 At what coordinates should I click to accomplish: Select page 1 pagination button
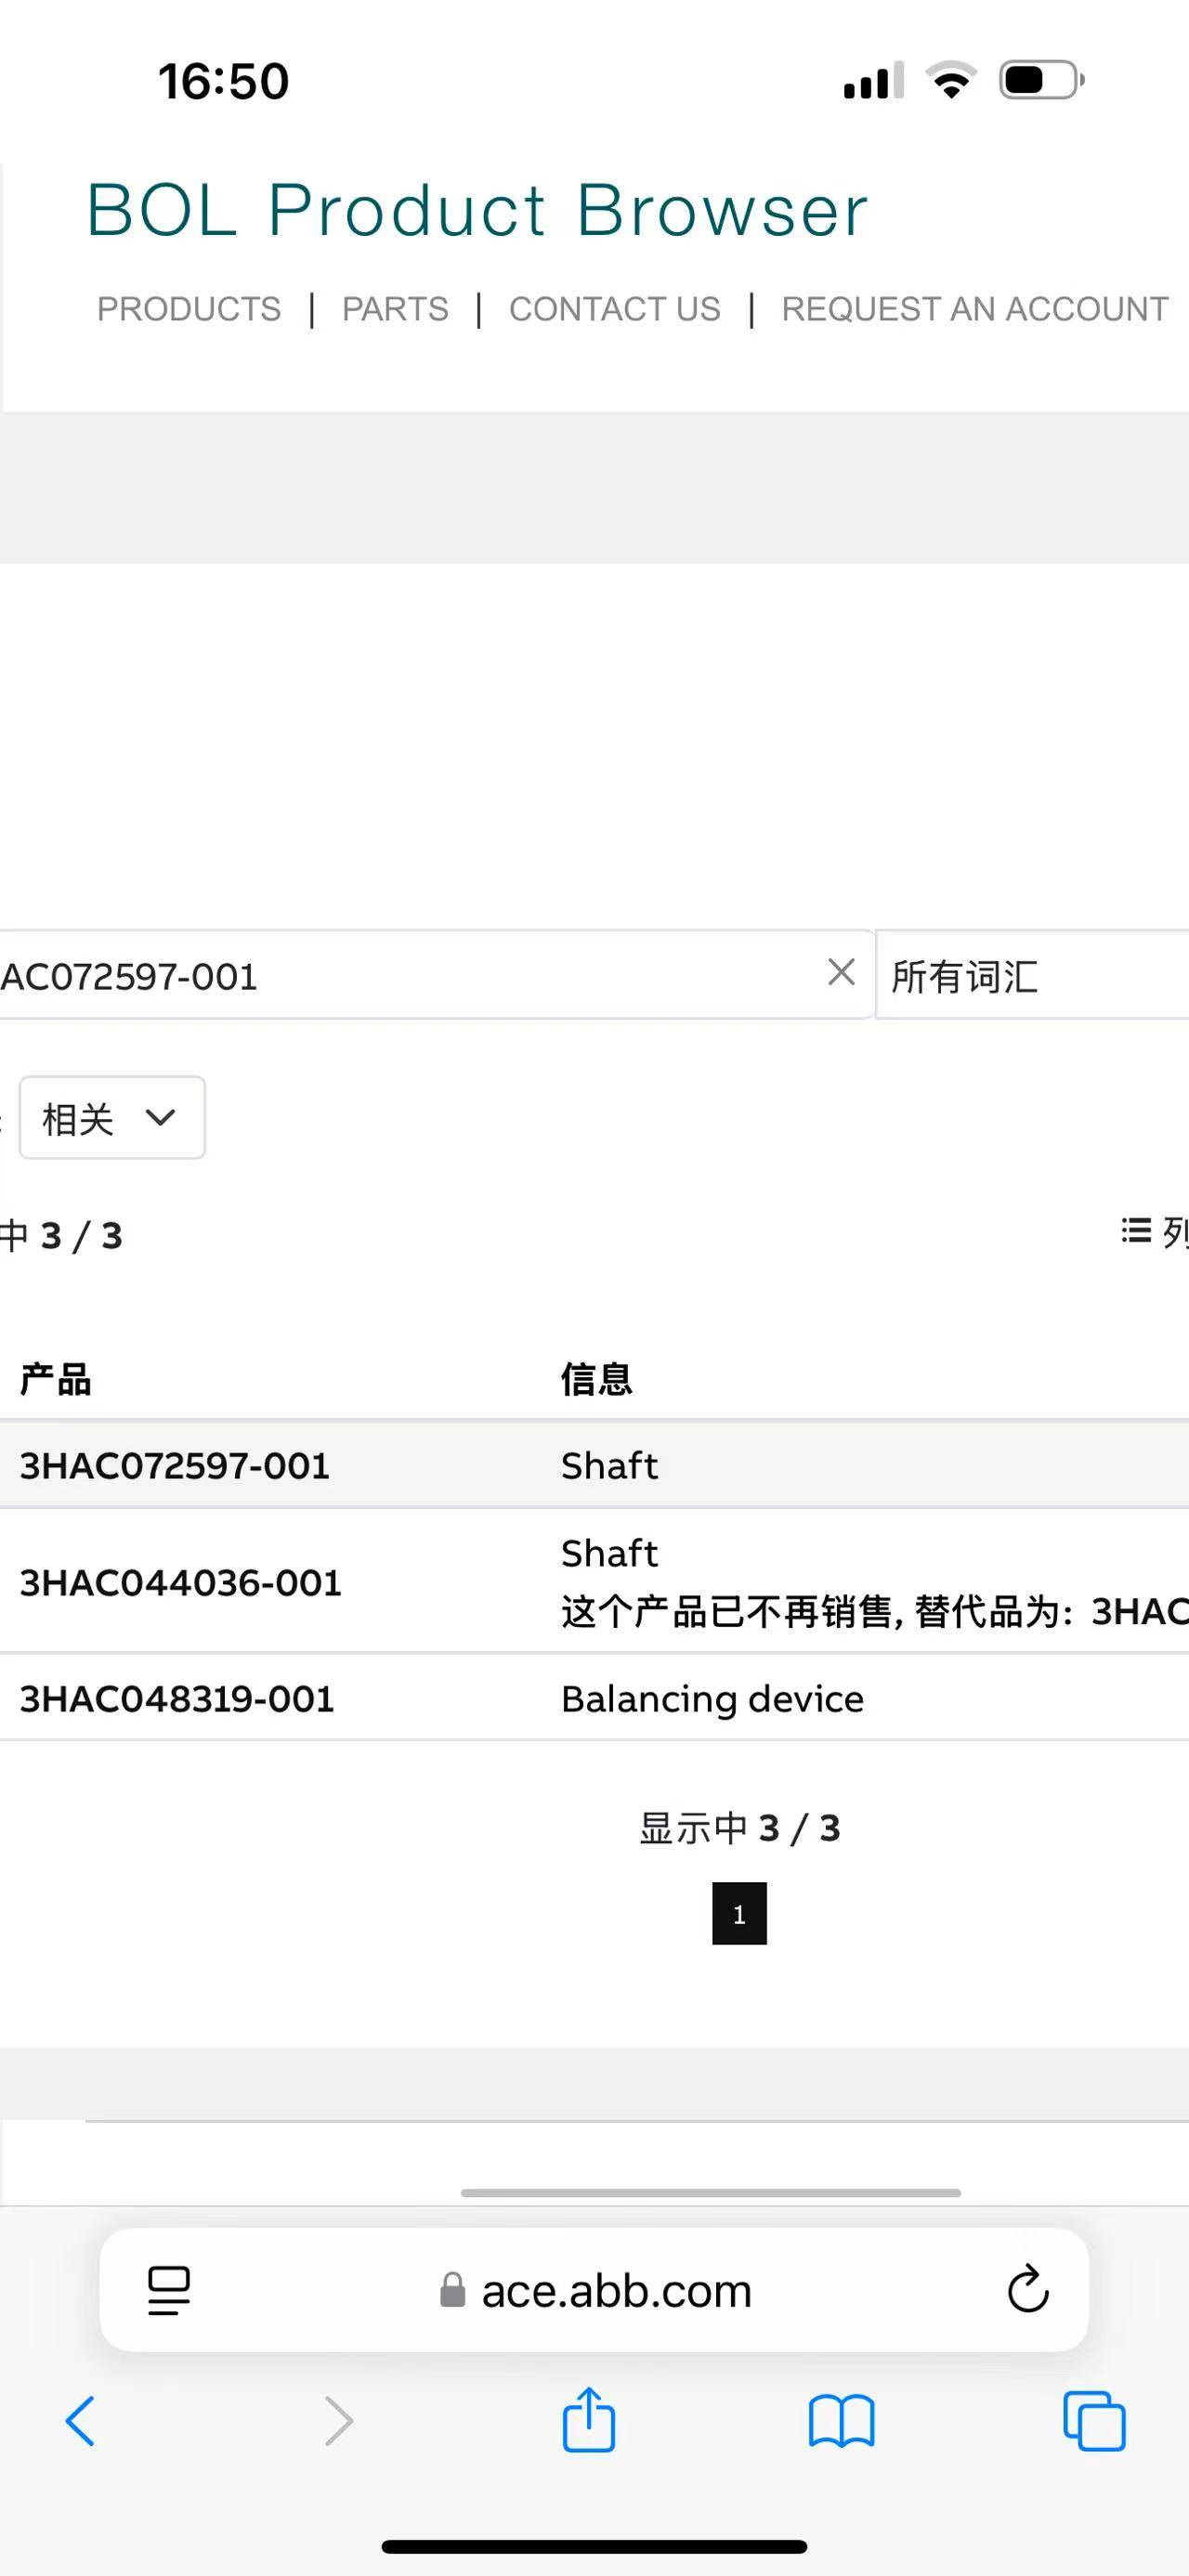tap(739, 1913)
